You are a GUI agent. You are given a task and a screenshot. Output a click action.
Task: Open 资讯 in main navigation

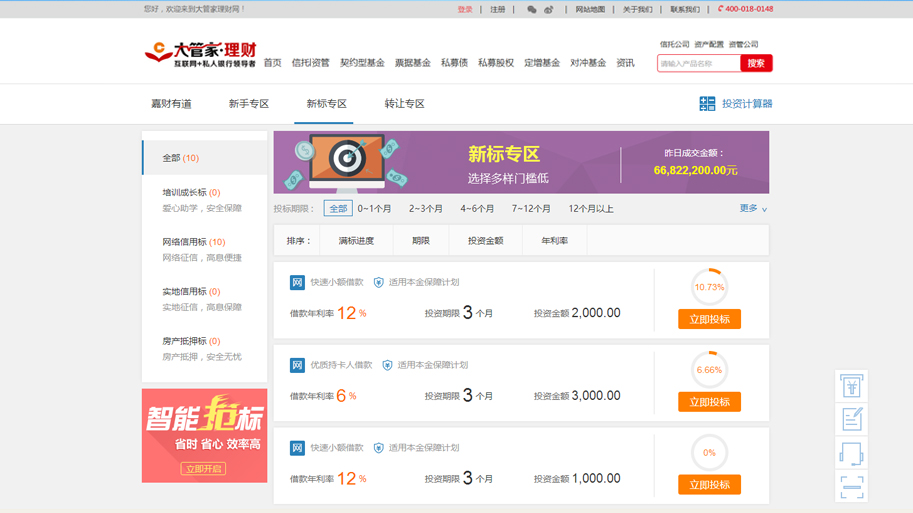[625, 63]
